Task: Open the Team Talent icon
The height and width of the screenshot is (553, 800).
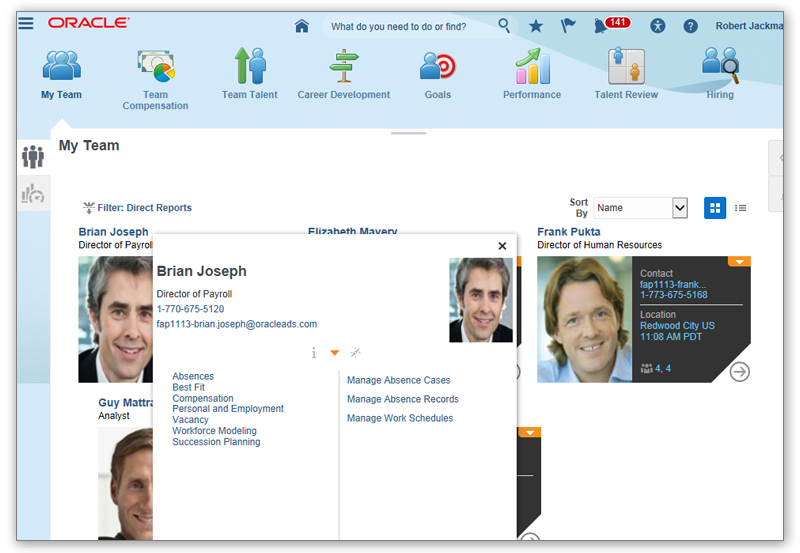Action: pos(250,65)
